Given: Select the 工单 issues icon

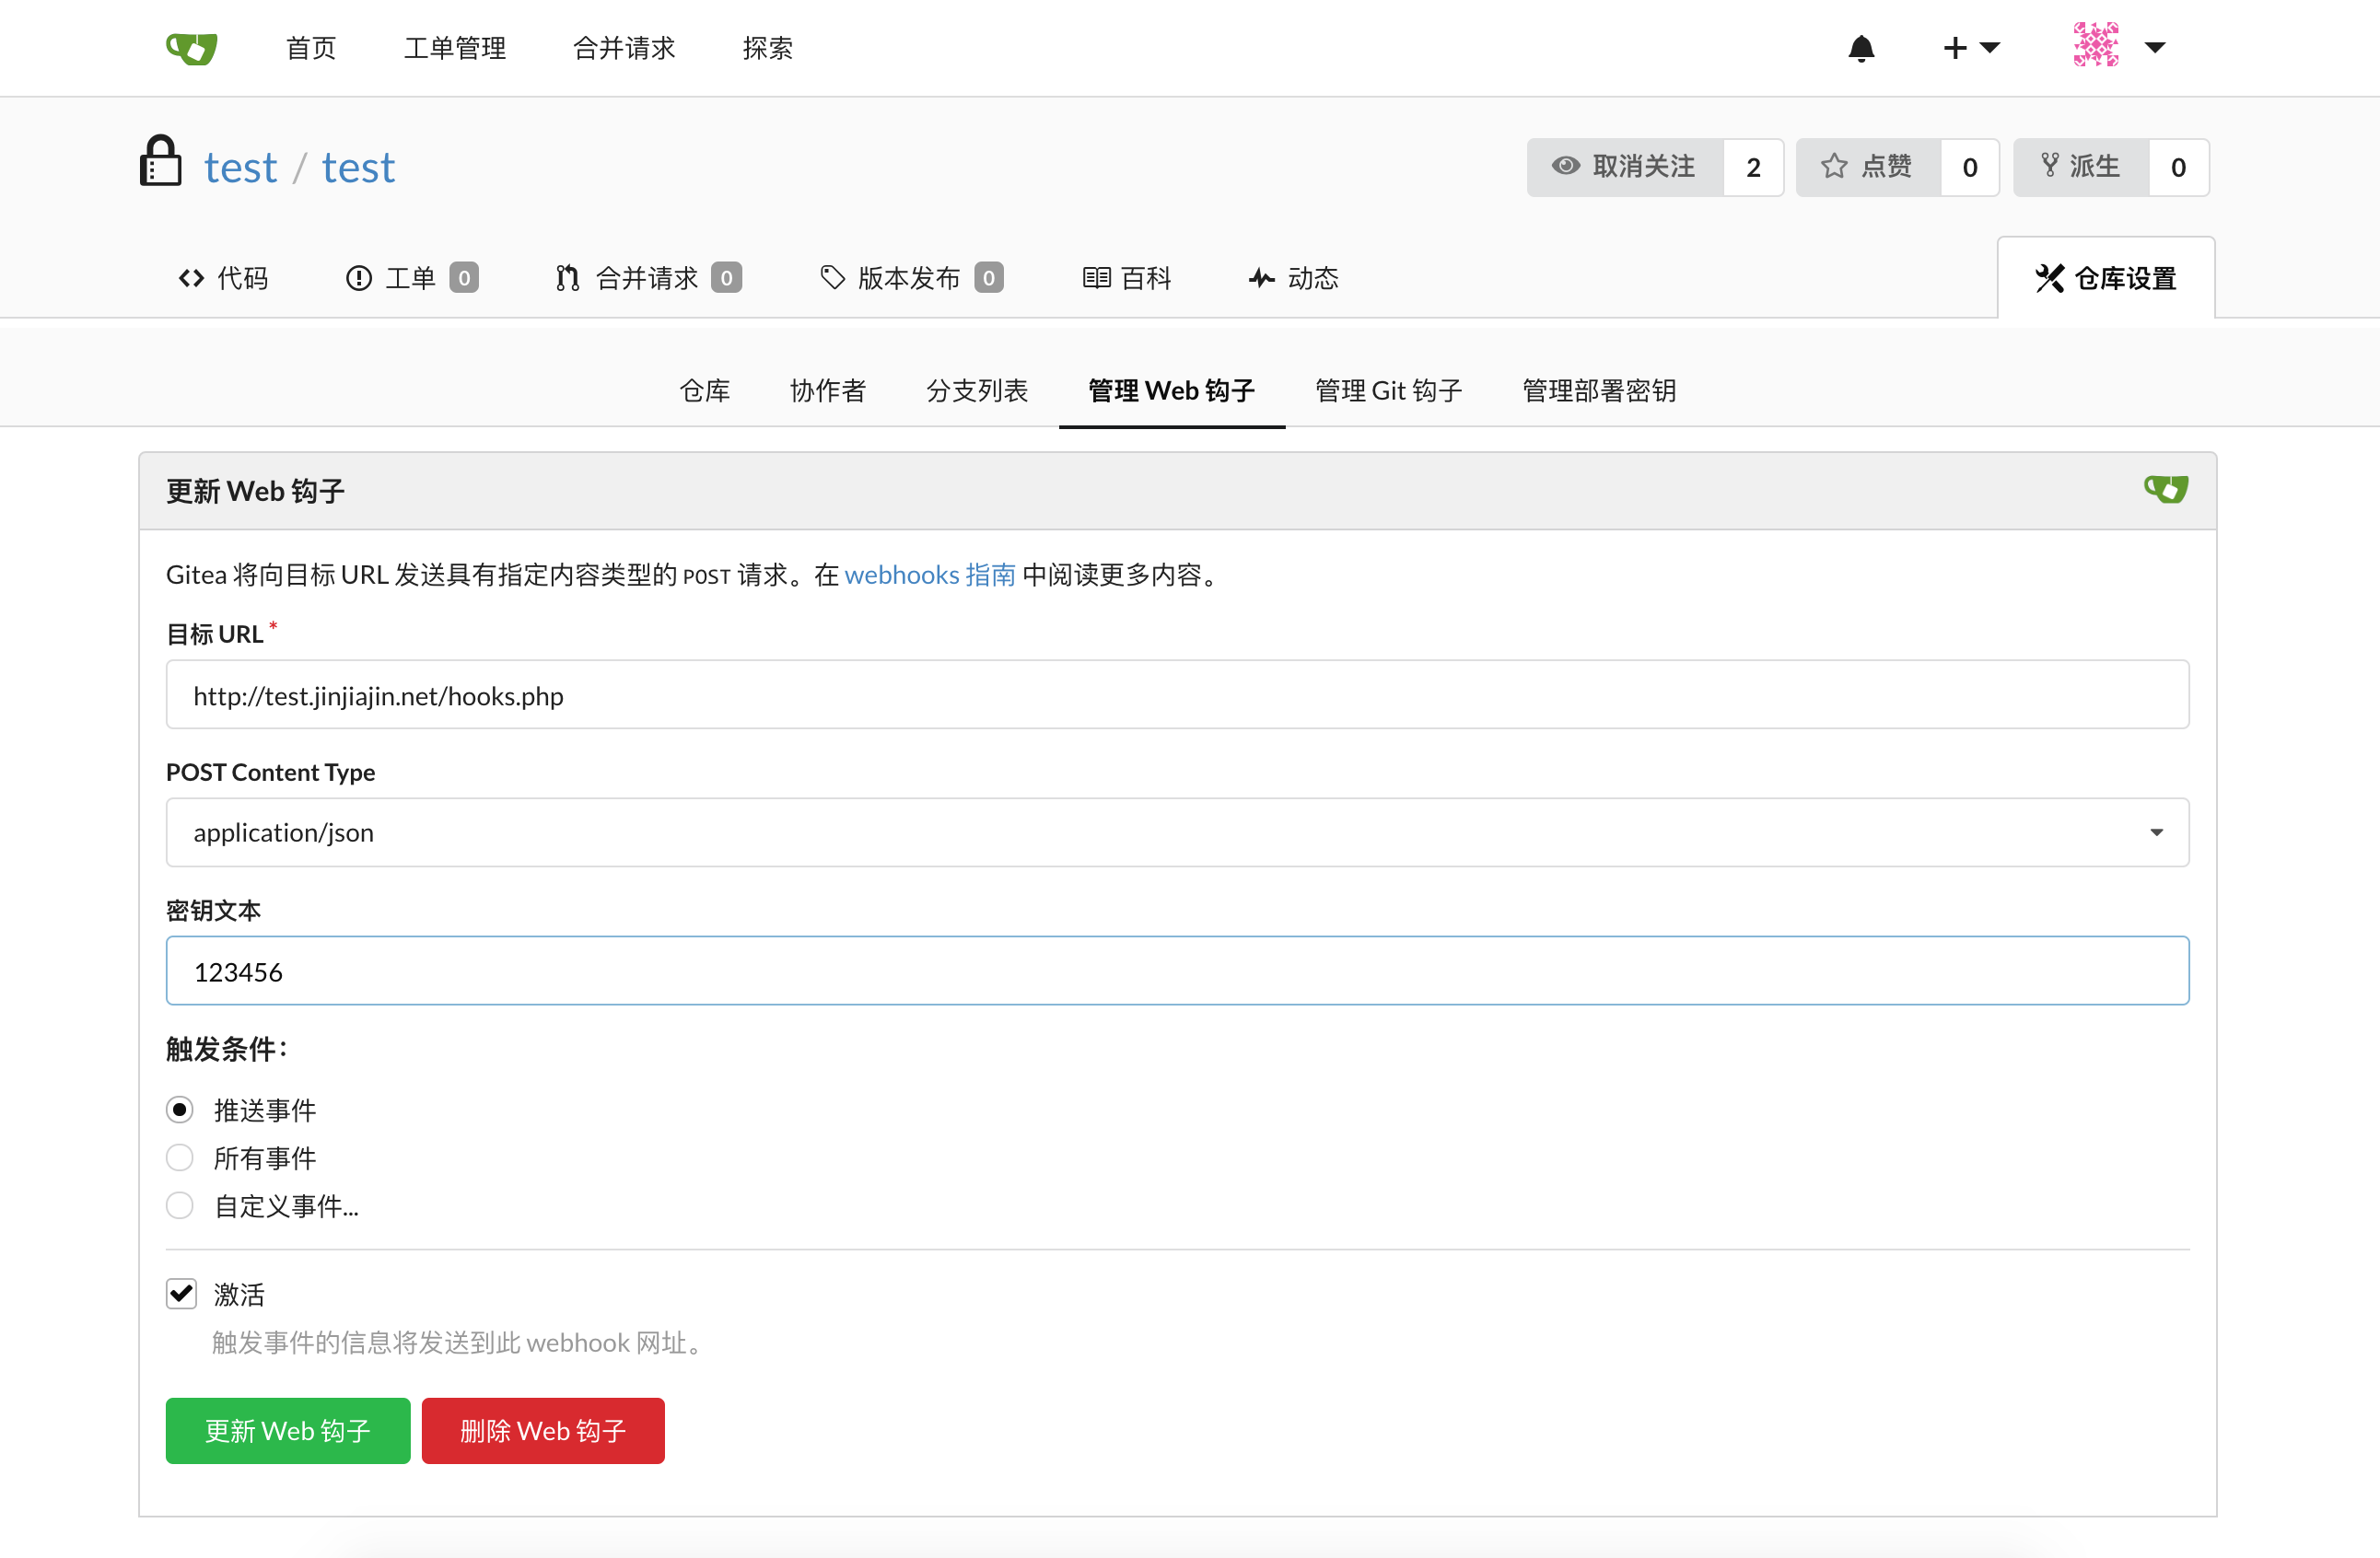Looking at the screenshot, I should click(x=359, y=278).
